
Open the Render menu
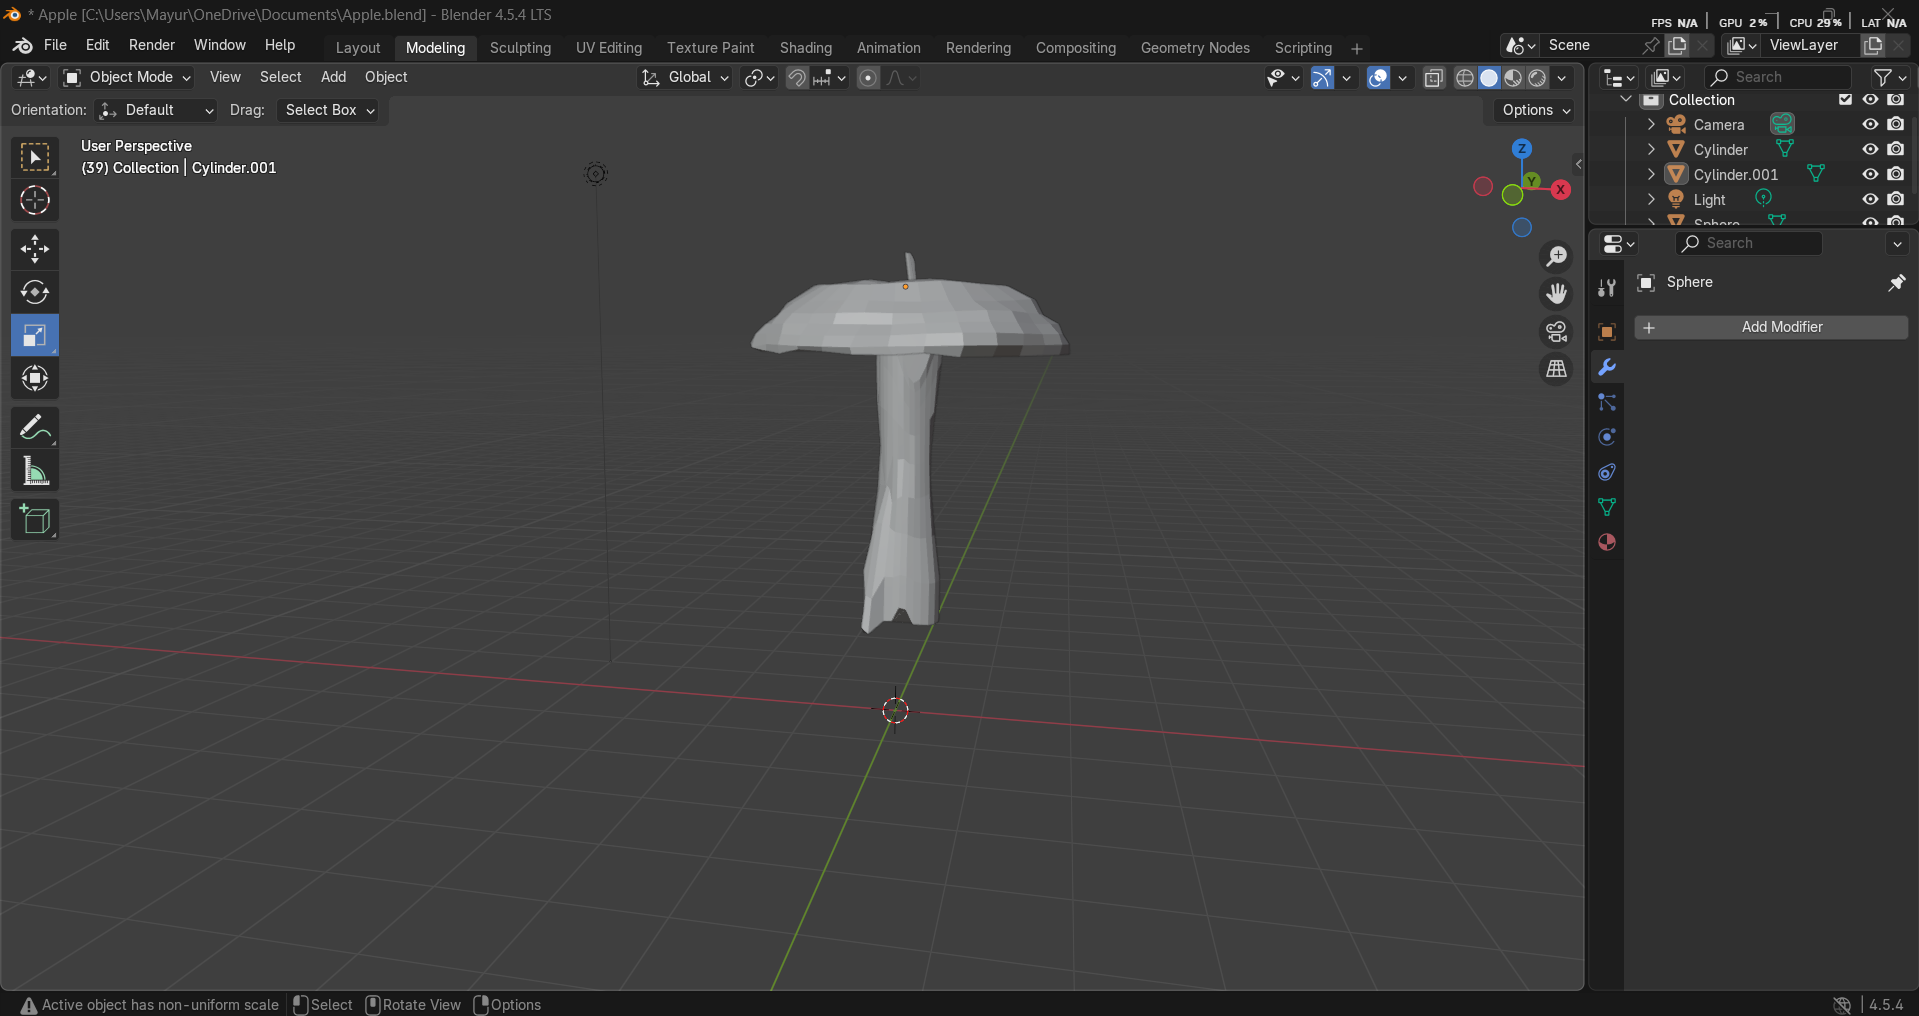tap(151, 45)
